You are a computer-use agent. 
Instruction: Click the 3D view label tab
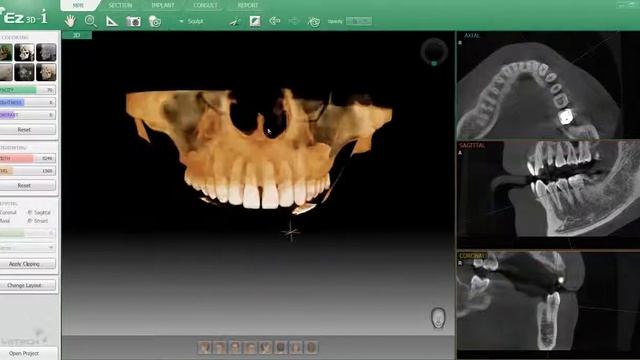point(77,35)
